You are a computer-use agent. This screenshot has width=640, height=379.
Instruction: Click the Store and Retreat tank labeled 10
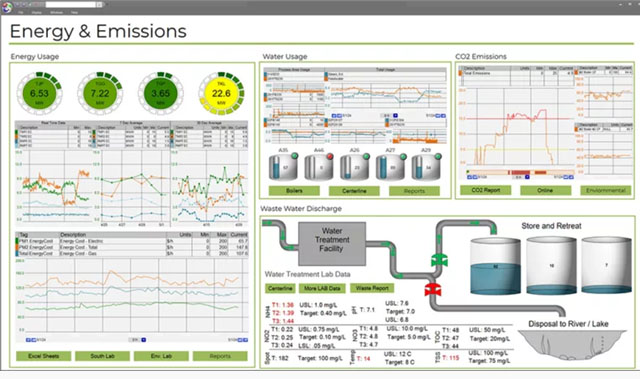point(551,266)
